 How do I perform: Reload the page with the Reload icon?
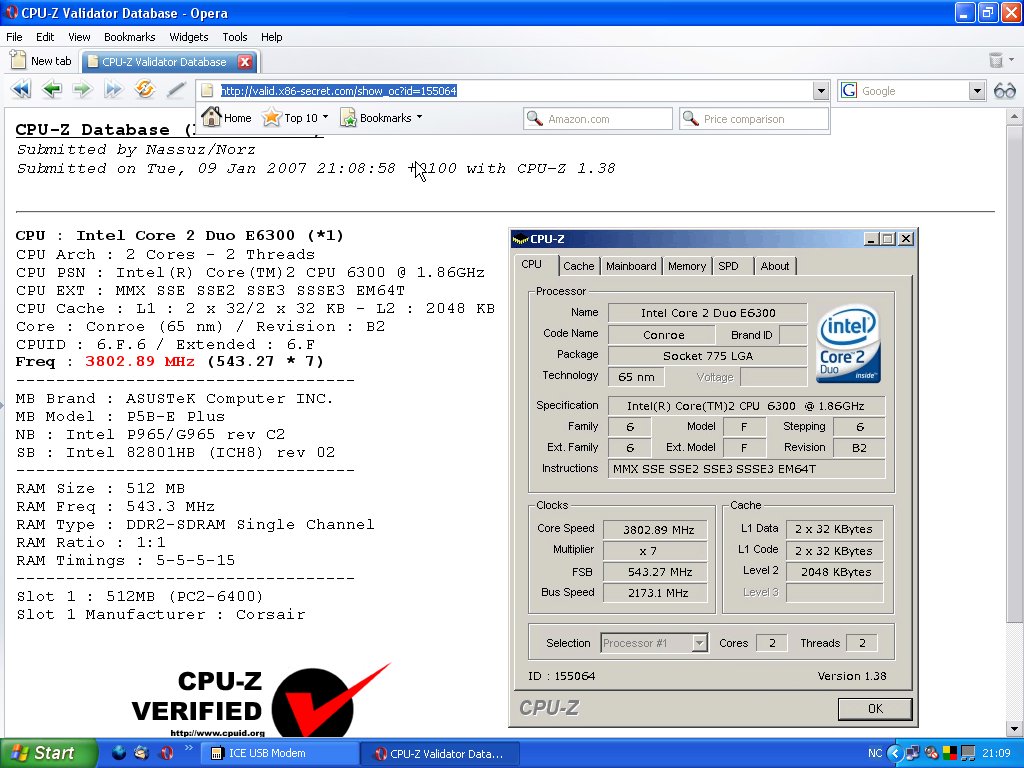[144, 89]
